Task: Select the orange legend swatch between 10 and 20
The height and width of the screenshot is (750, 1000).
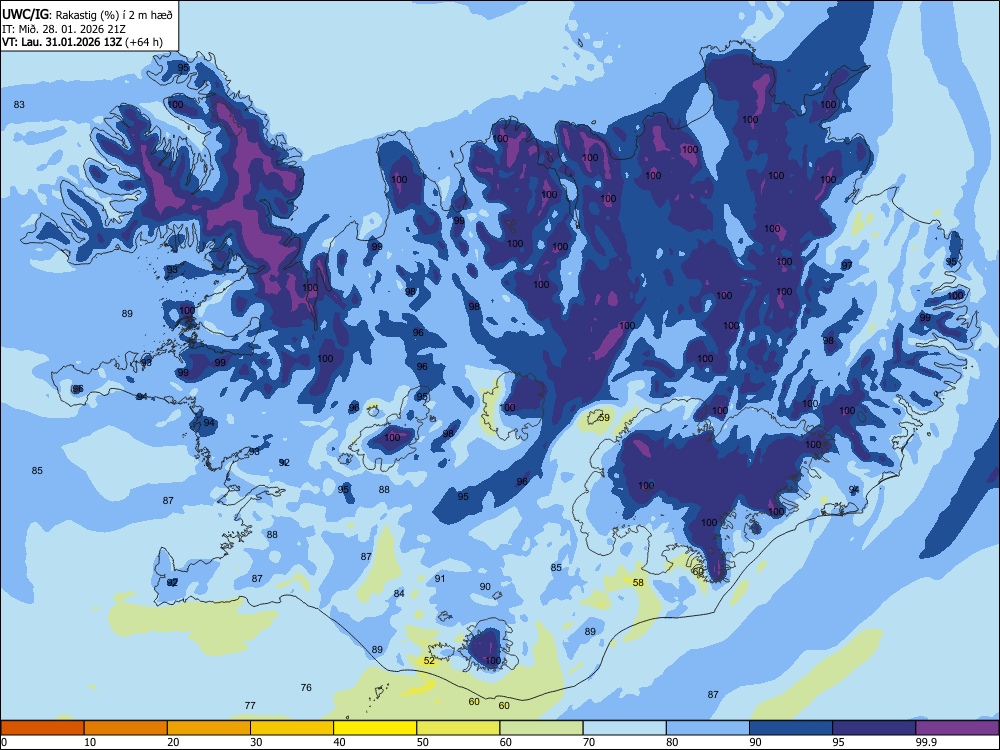Action: (126, 728)
